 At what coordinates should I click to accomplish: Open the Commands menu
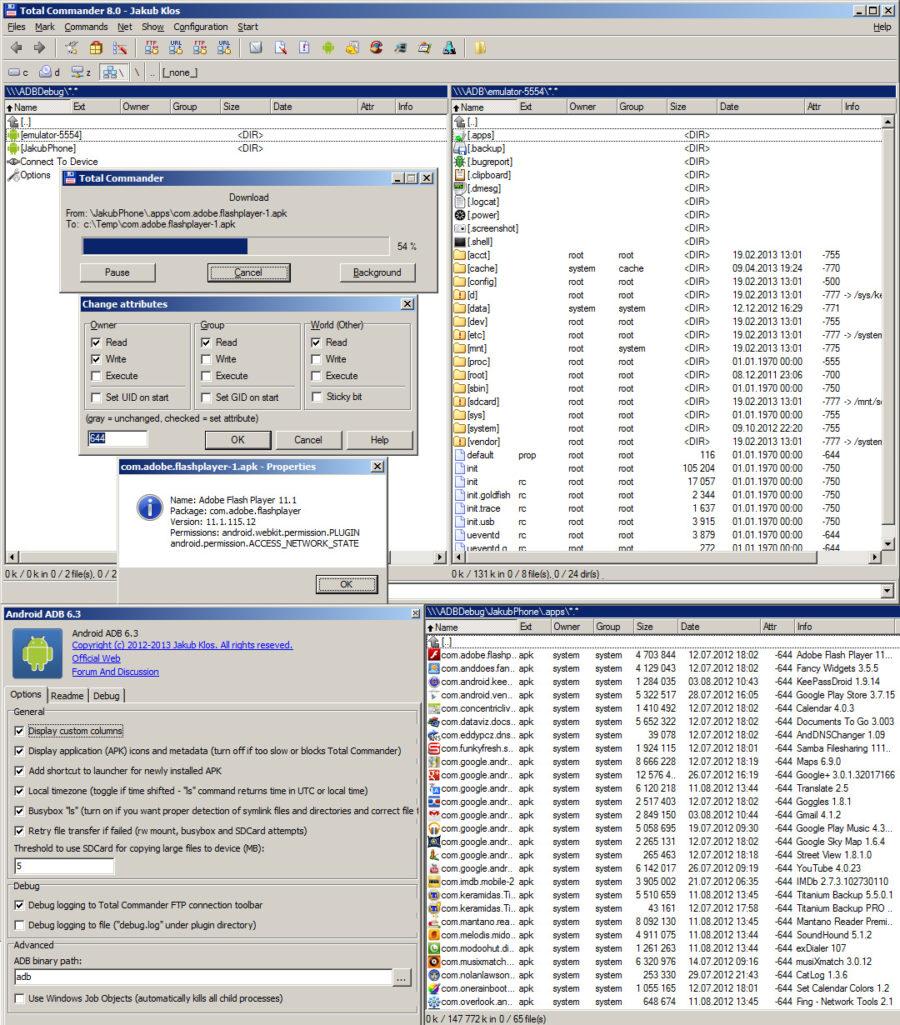coord(86,27)
